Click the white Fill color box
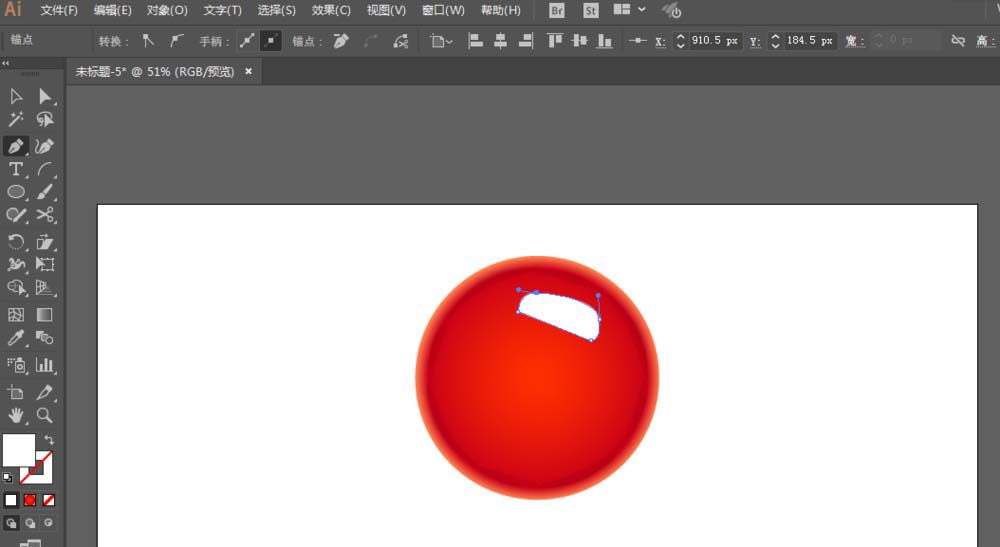Image resolution: width=1000 pixels, height=547 pixels. click(18, 450)
